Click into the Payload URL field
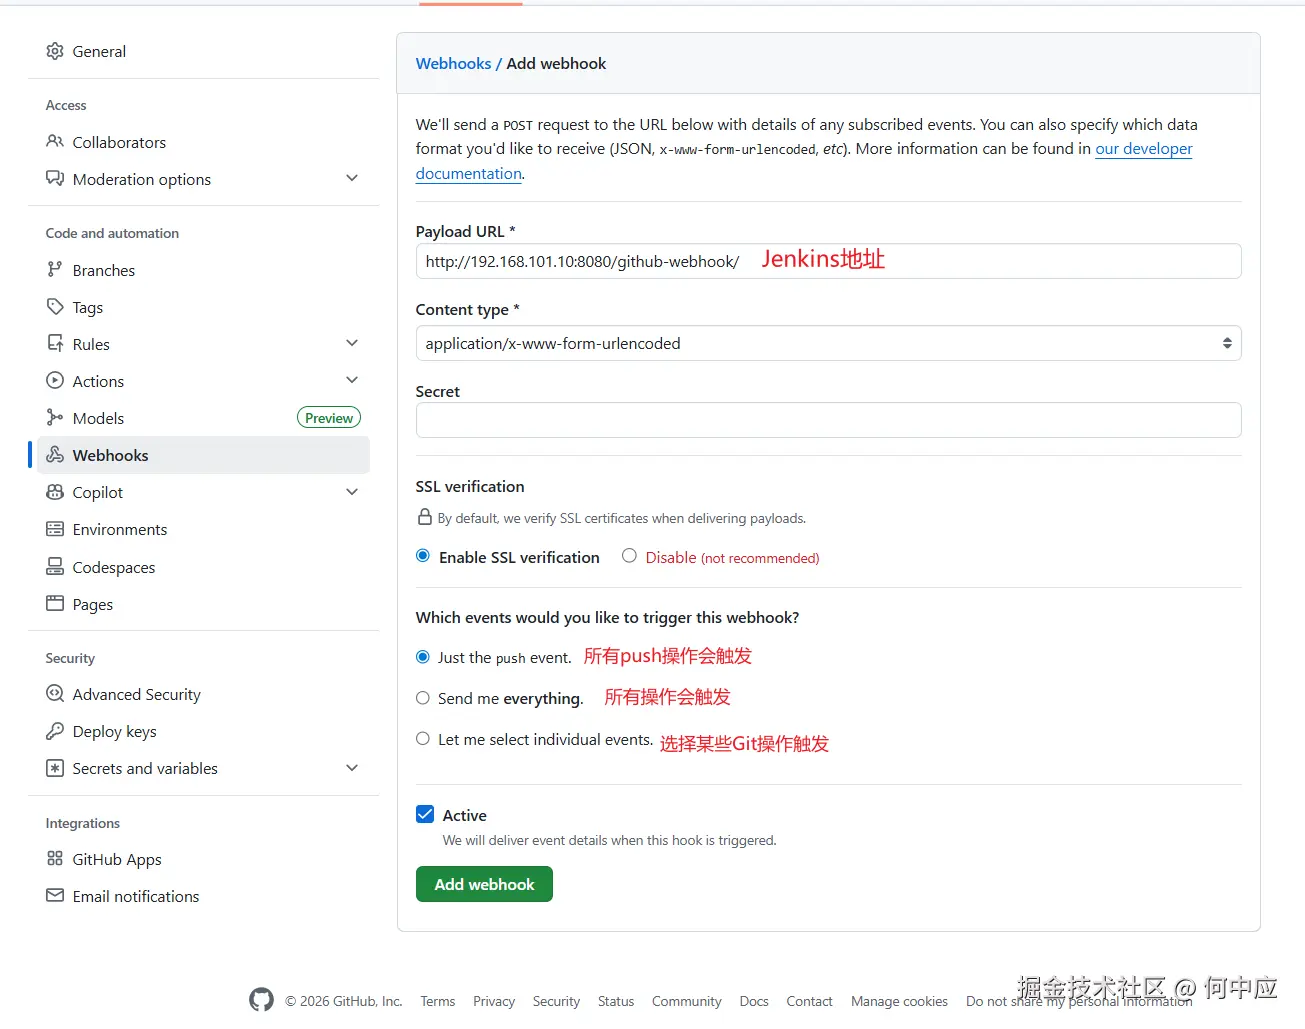The height and width of the screenshot is (1029, 1305). (828, 261)
